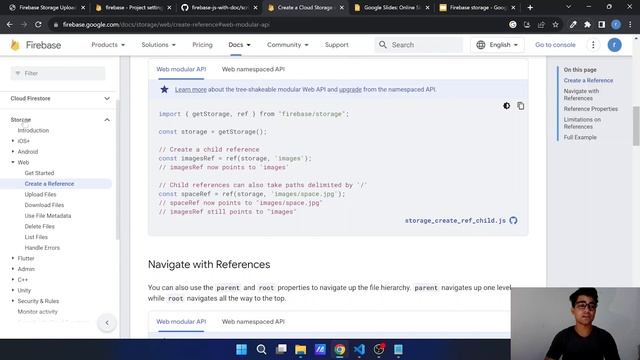This screenshot has height=360, width=640.
Task: Bookmark this page star icon
Action: (x=556, y=24)
